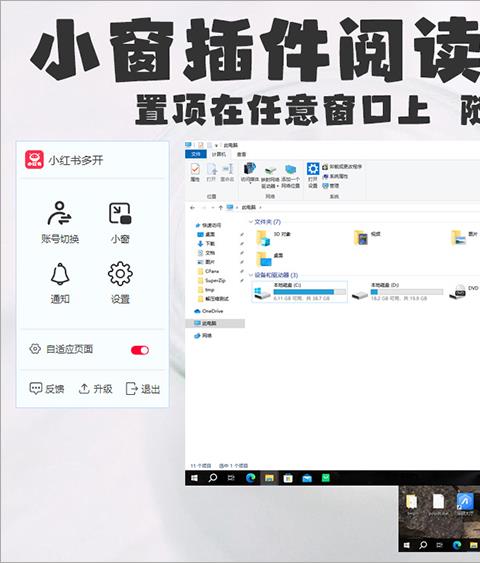Click the 反馈 feedback chat icon
Viewport: 480px width, 563px height.
(x=36, y=388)
